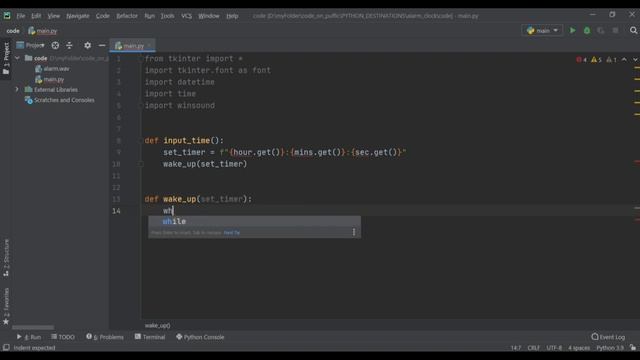The image size is (640, 360).
Task: Place cursor on wake_up(set_timer) line
Action: click(x=205, y=164)
